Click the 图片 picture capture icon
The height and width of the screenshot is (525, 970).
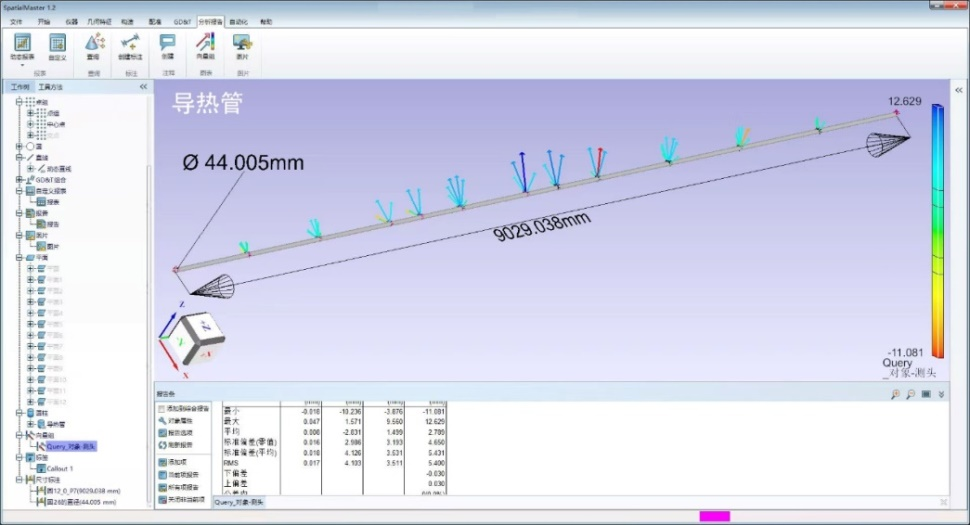[242, 43]
